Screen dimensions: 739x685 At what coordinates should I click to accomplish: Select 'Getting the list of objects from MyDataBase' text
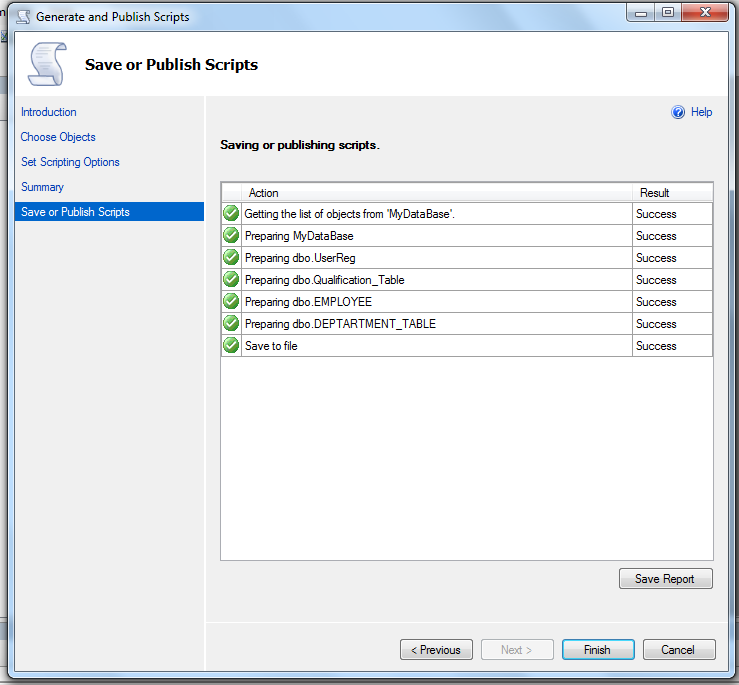tap(349, 214)
